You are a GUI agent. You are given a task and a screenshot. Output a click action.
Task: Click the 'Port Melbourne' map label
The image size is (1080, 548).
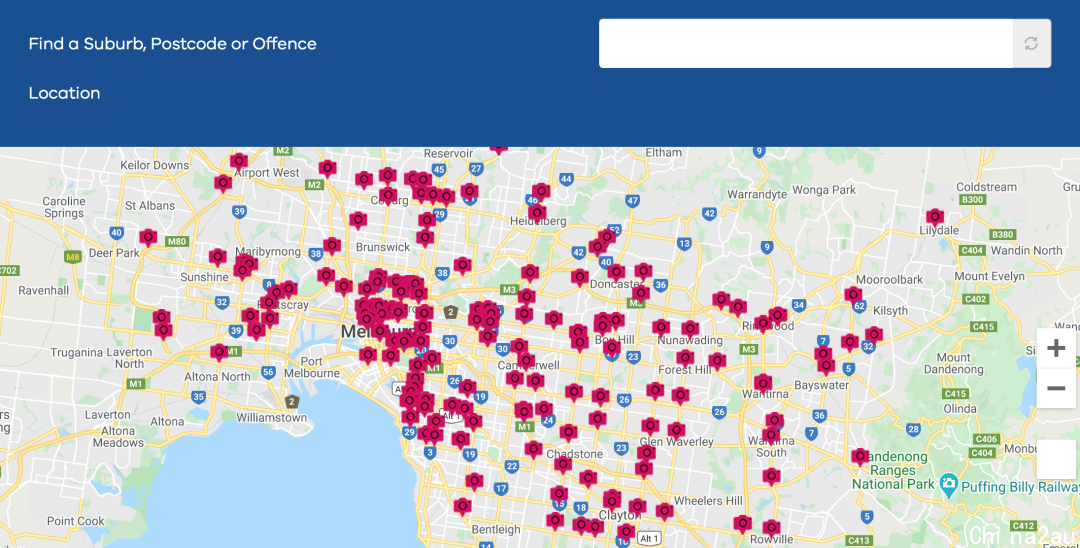point(311,367)
